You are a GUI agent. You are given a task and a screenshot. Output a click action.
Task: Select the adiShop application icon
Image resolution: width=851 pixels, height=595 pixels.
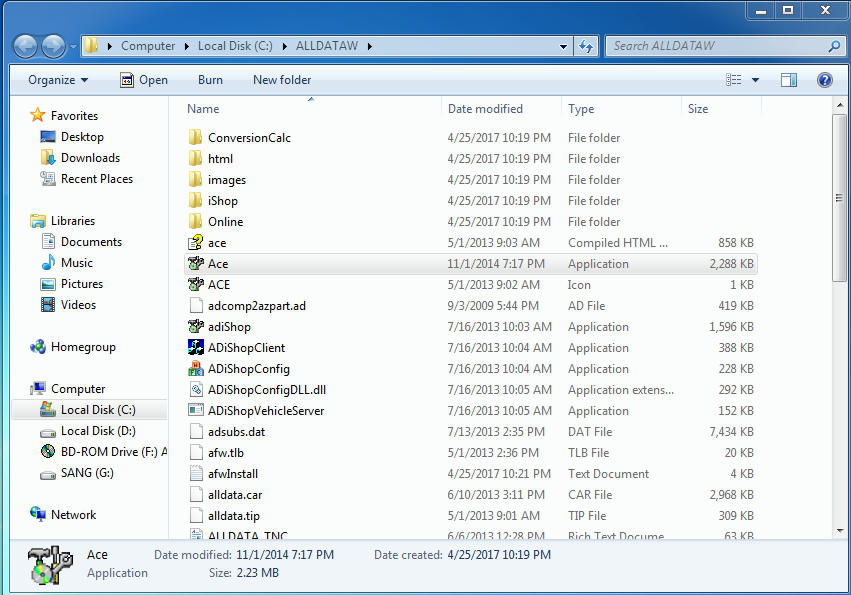(x=195, y=326)
